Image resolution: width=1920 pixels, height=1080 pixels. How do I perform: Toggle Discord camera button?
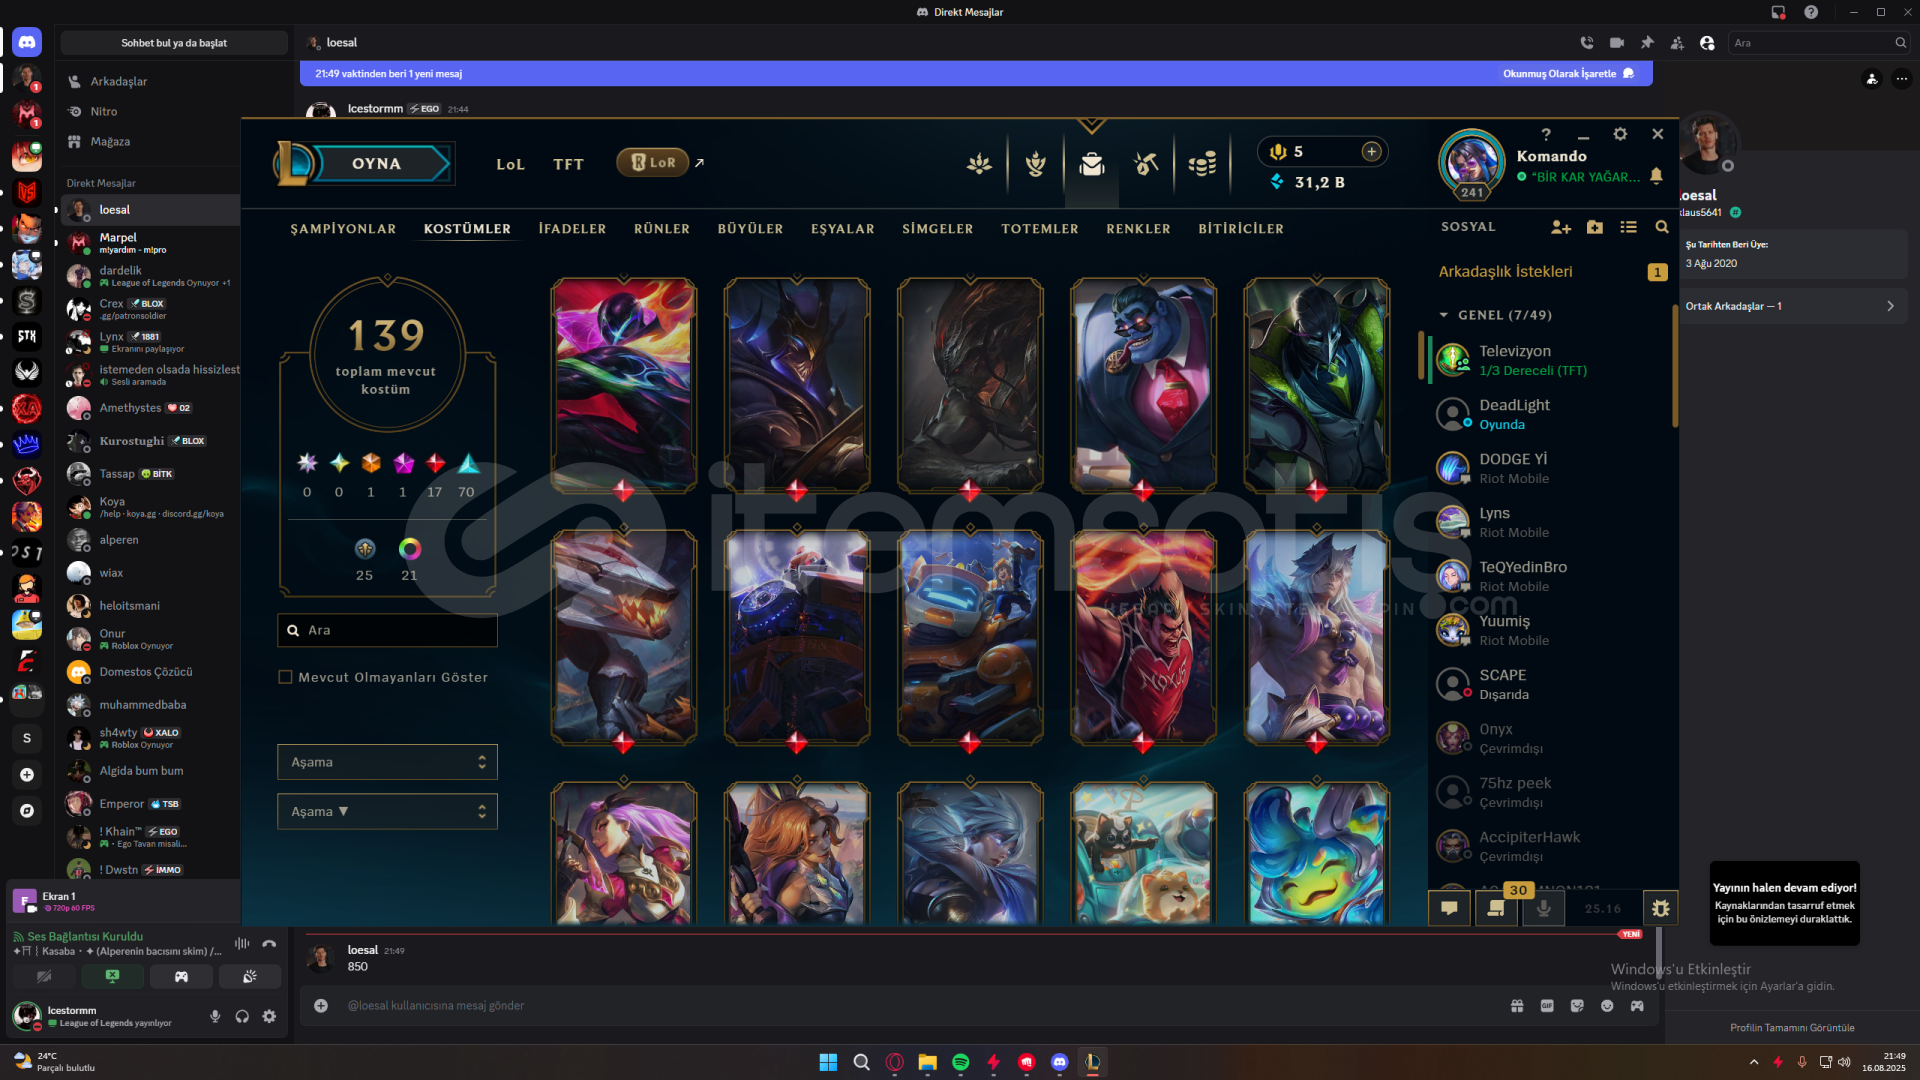tap(44, 976)
